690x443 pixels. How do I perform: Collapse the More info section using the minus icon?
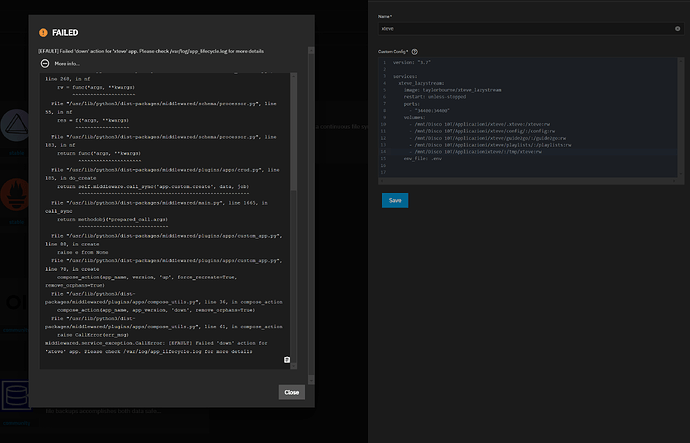click(45, 63)
